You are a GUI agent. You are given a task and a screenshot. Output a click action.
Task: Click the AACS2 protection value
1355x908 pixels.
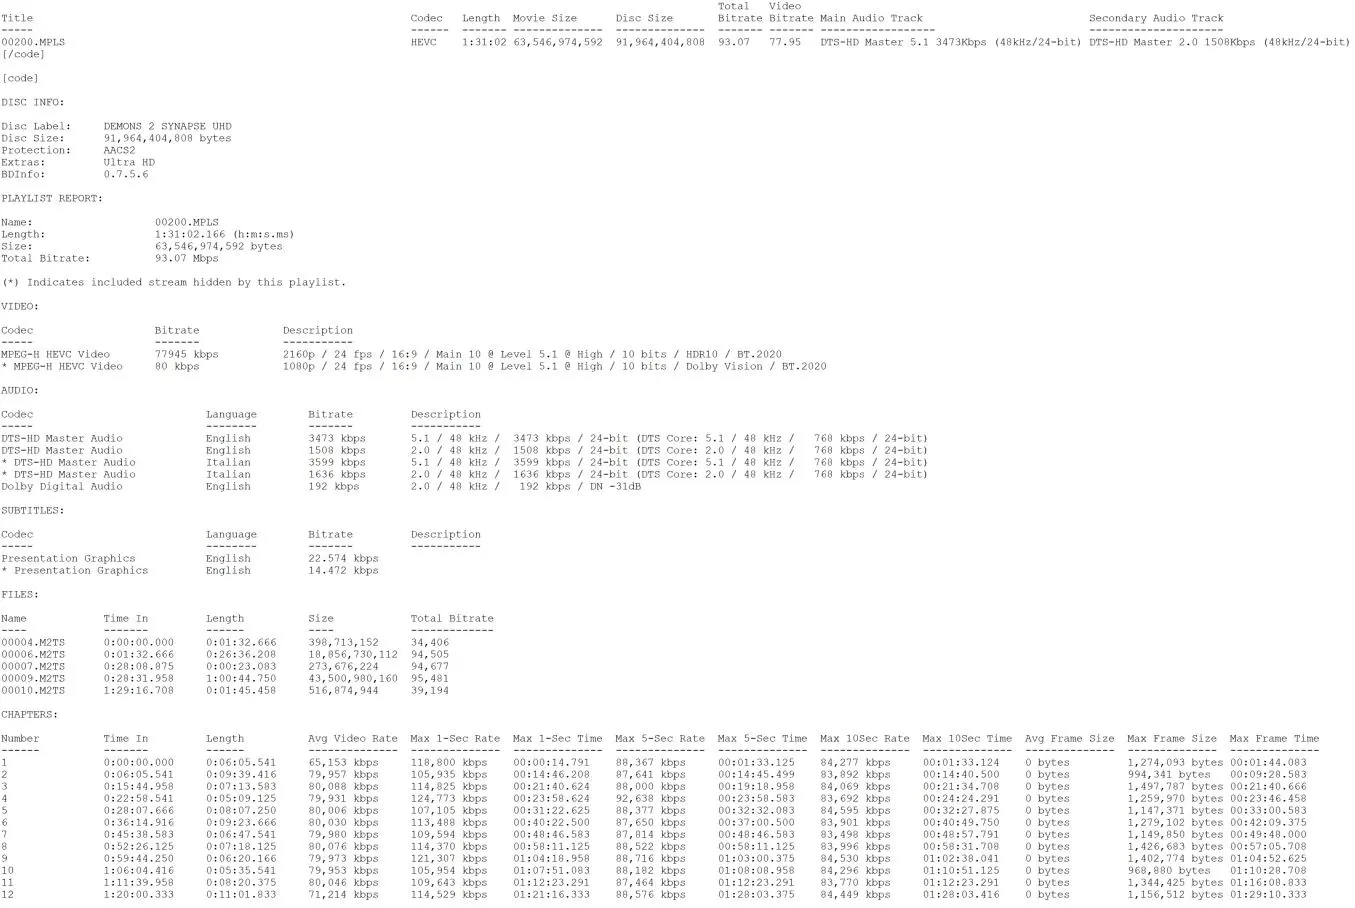click(119, 150)
